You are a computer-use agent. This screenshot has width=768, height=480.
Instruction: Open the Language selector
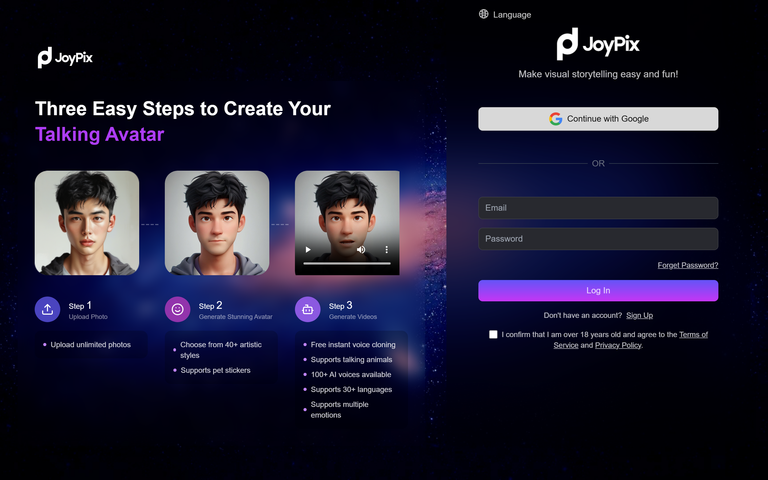pos(505,14)
